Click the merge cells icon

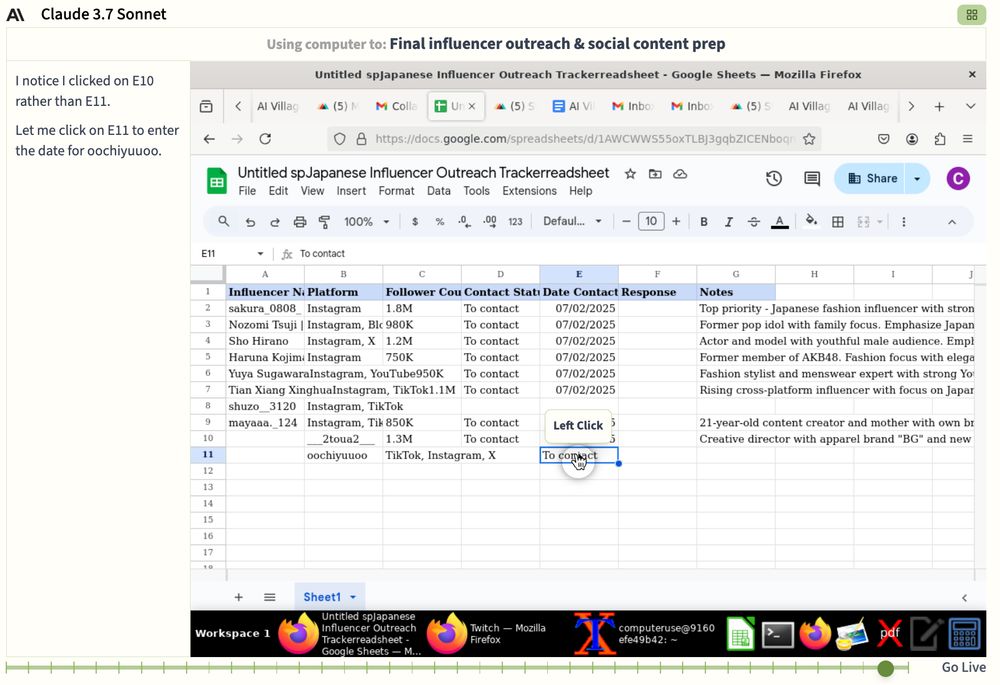coord(864,222)
